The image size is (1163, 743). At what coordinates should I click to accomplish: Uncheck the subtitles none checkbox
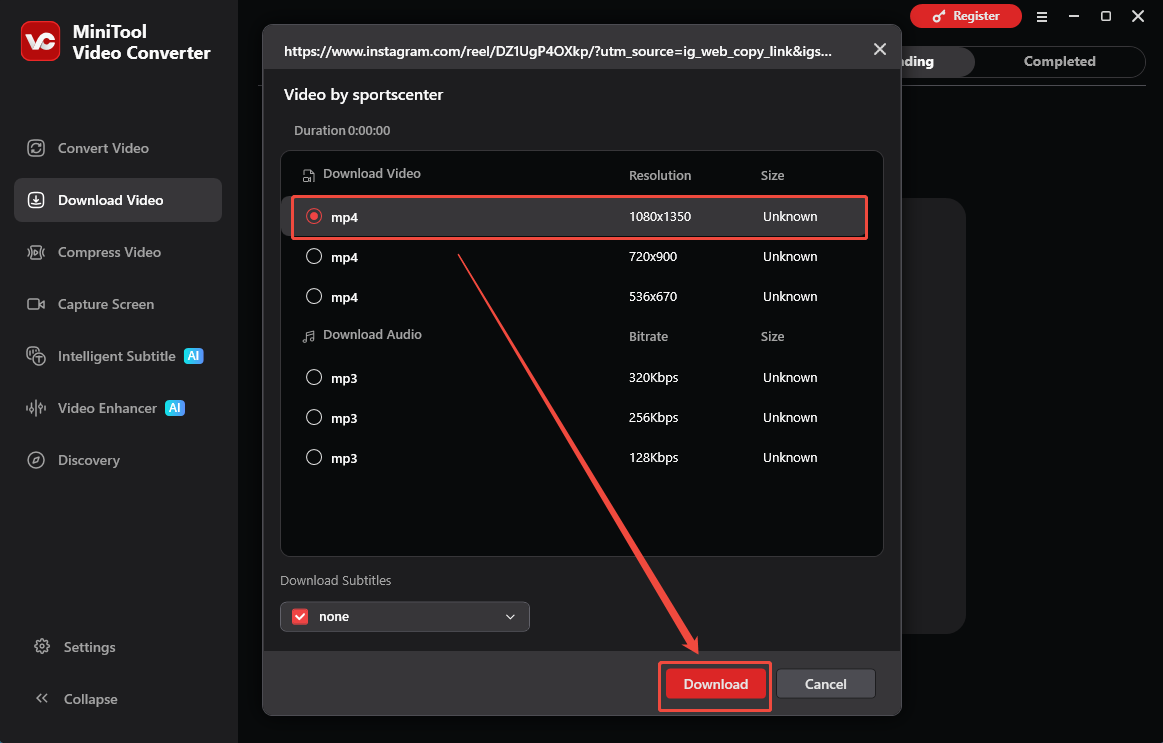300,617
